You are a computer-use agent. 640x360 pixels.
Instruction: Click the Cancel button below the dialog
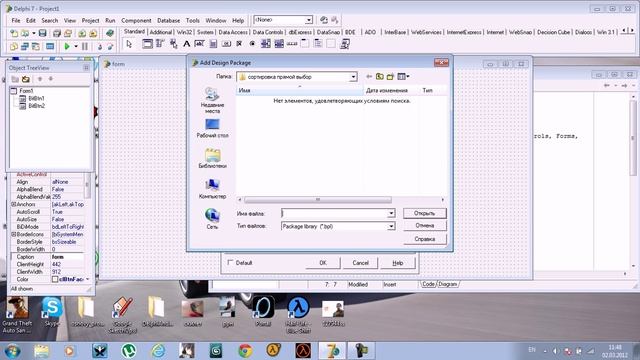(x=360, y=263)
